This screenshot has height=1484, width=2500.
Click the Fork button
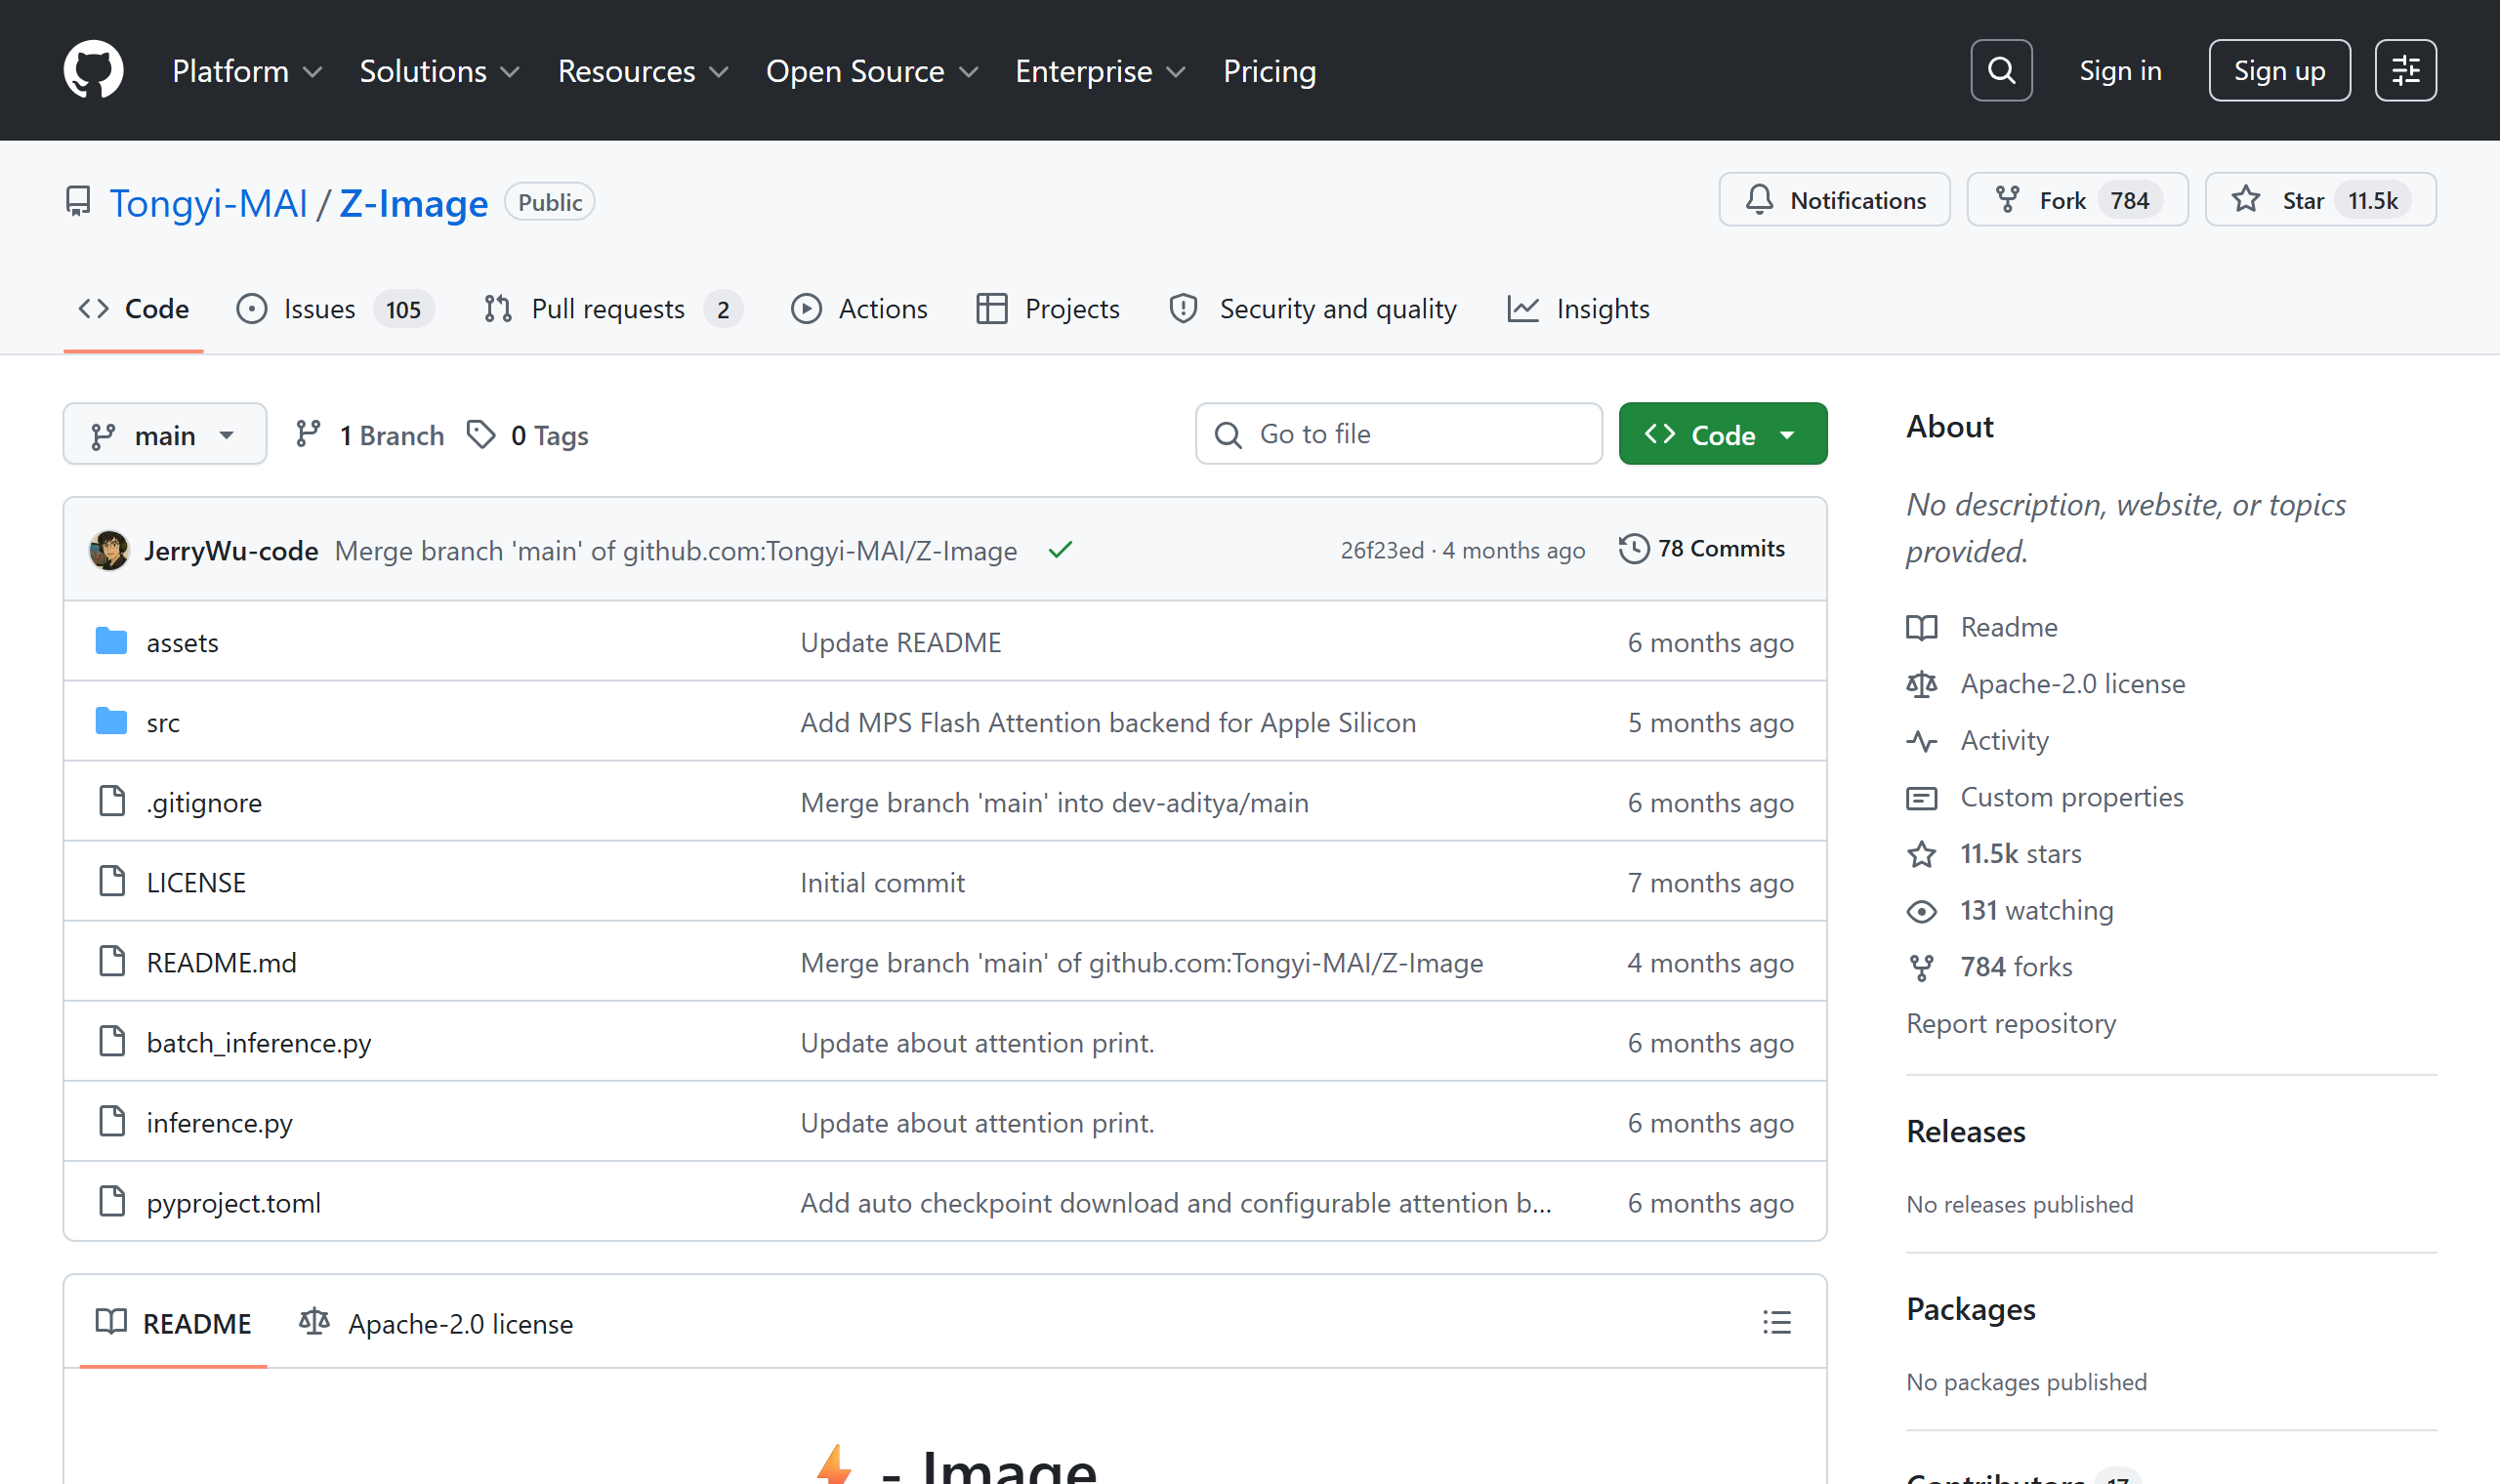pyautogui.click(x=2077, y=200)
